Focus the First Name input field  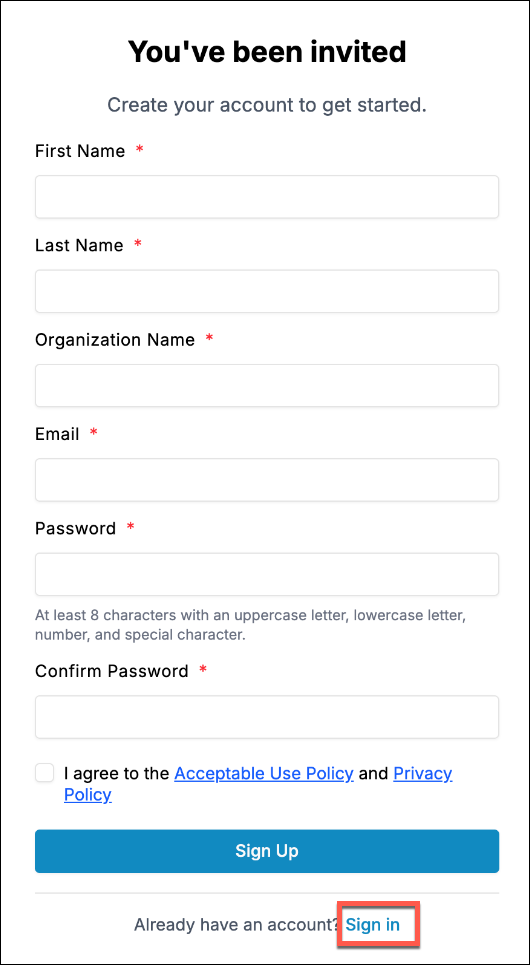point(267,197)
